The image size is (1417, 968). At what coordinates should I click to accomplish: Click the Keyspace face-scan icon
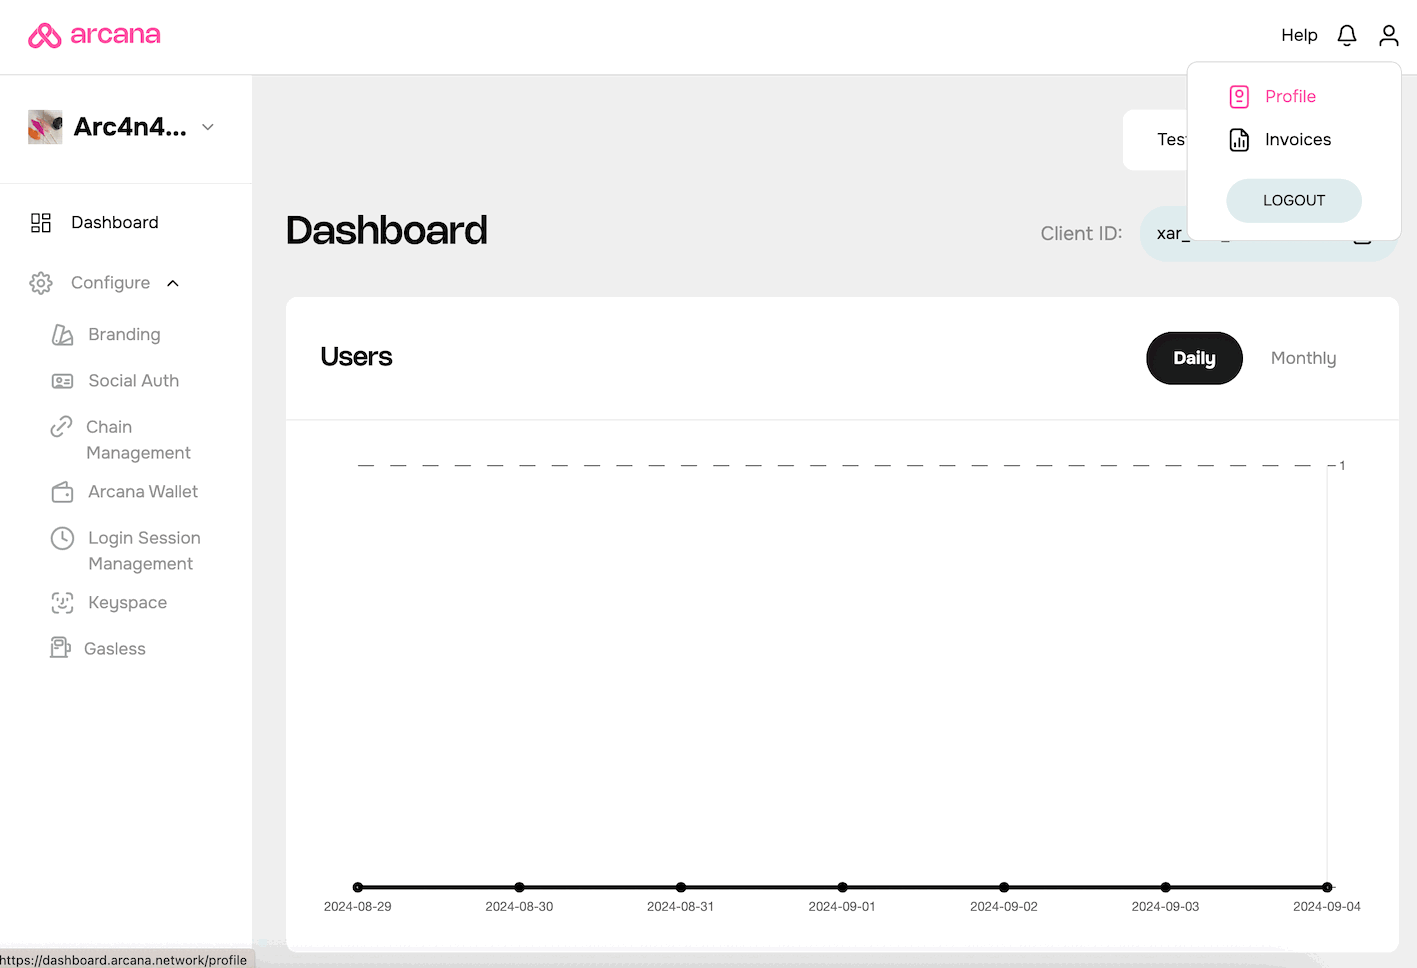pyautogui.click(x=62, y=603)
